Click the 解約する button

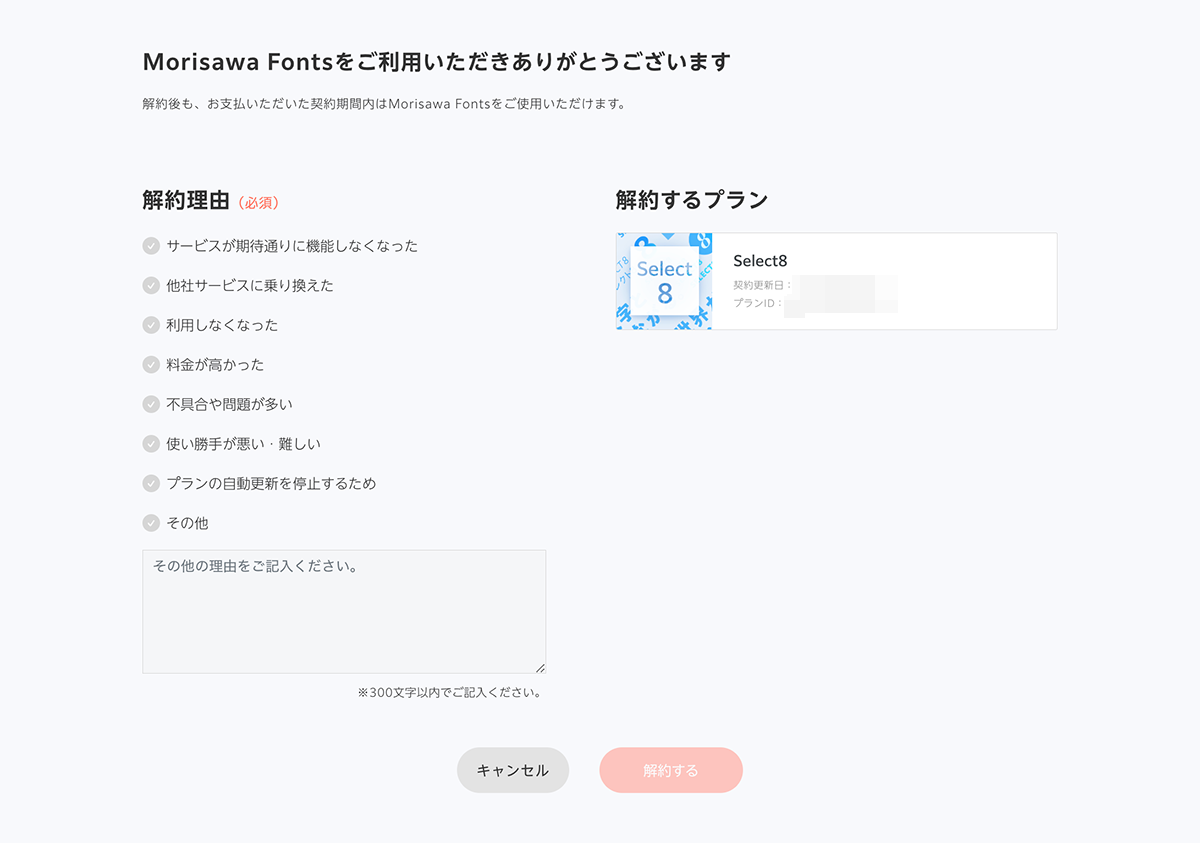670,770
